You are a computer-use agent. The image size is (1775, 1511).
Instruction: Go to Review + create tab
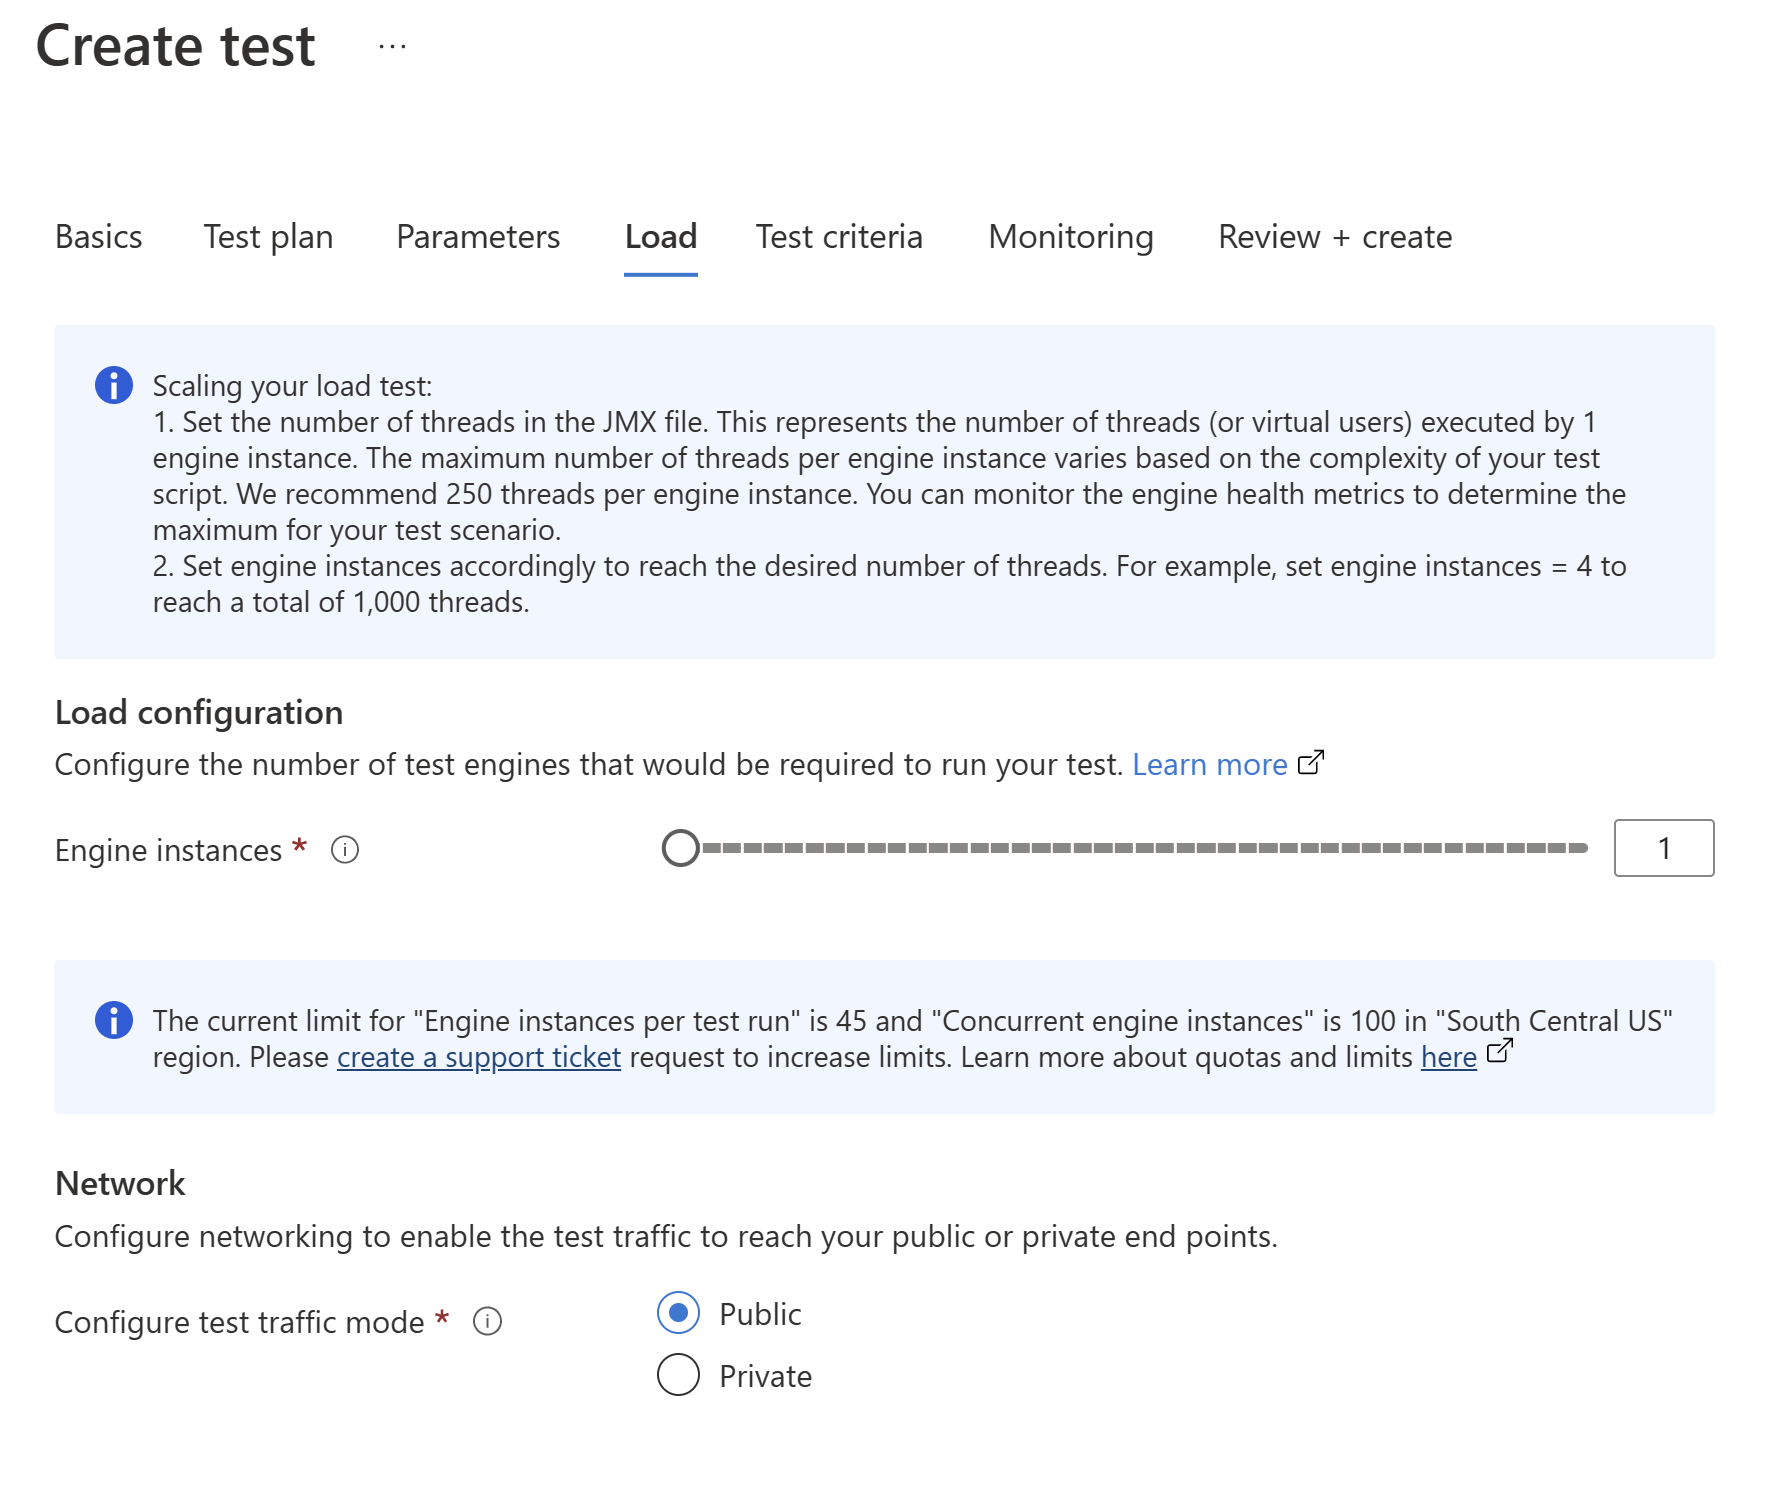point(1334,237)
